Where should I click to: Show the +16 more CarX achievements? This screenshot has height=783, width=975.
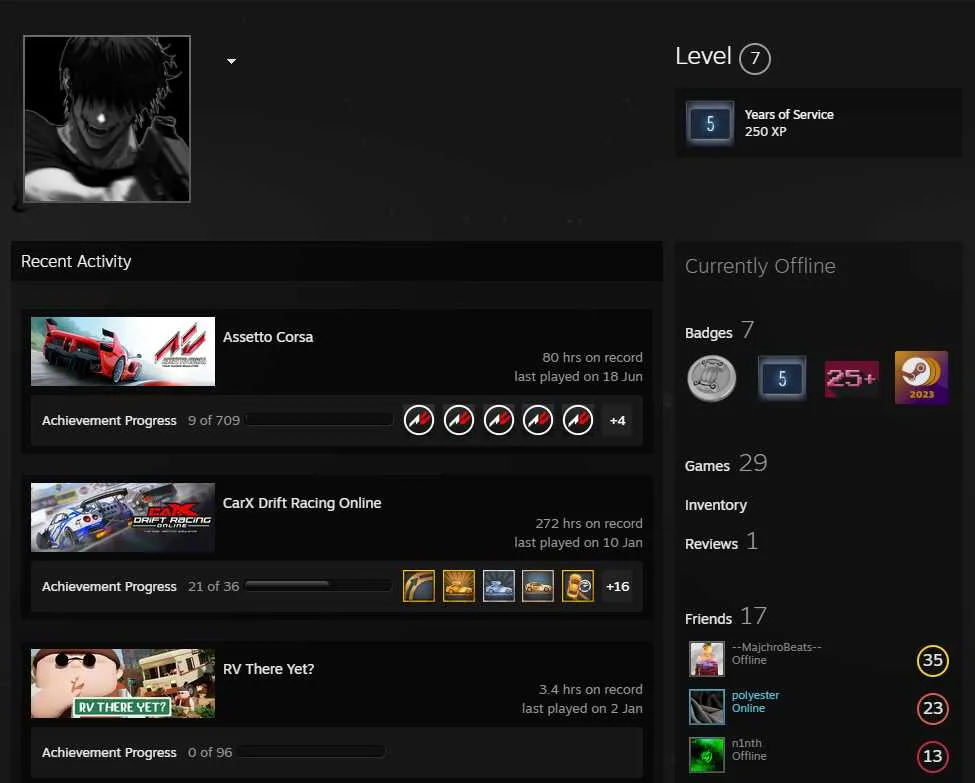pos(617,586)
